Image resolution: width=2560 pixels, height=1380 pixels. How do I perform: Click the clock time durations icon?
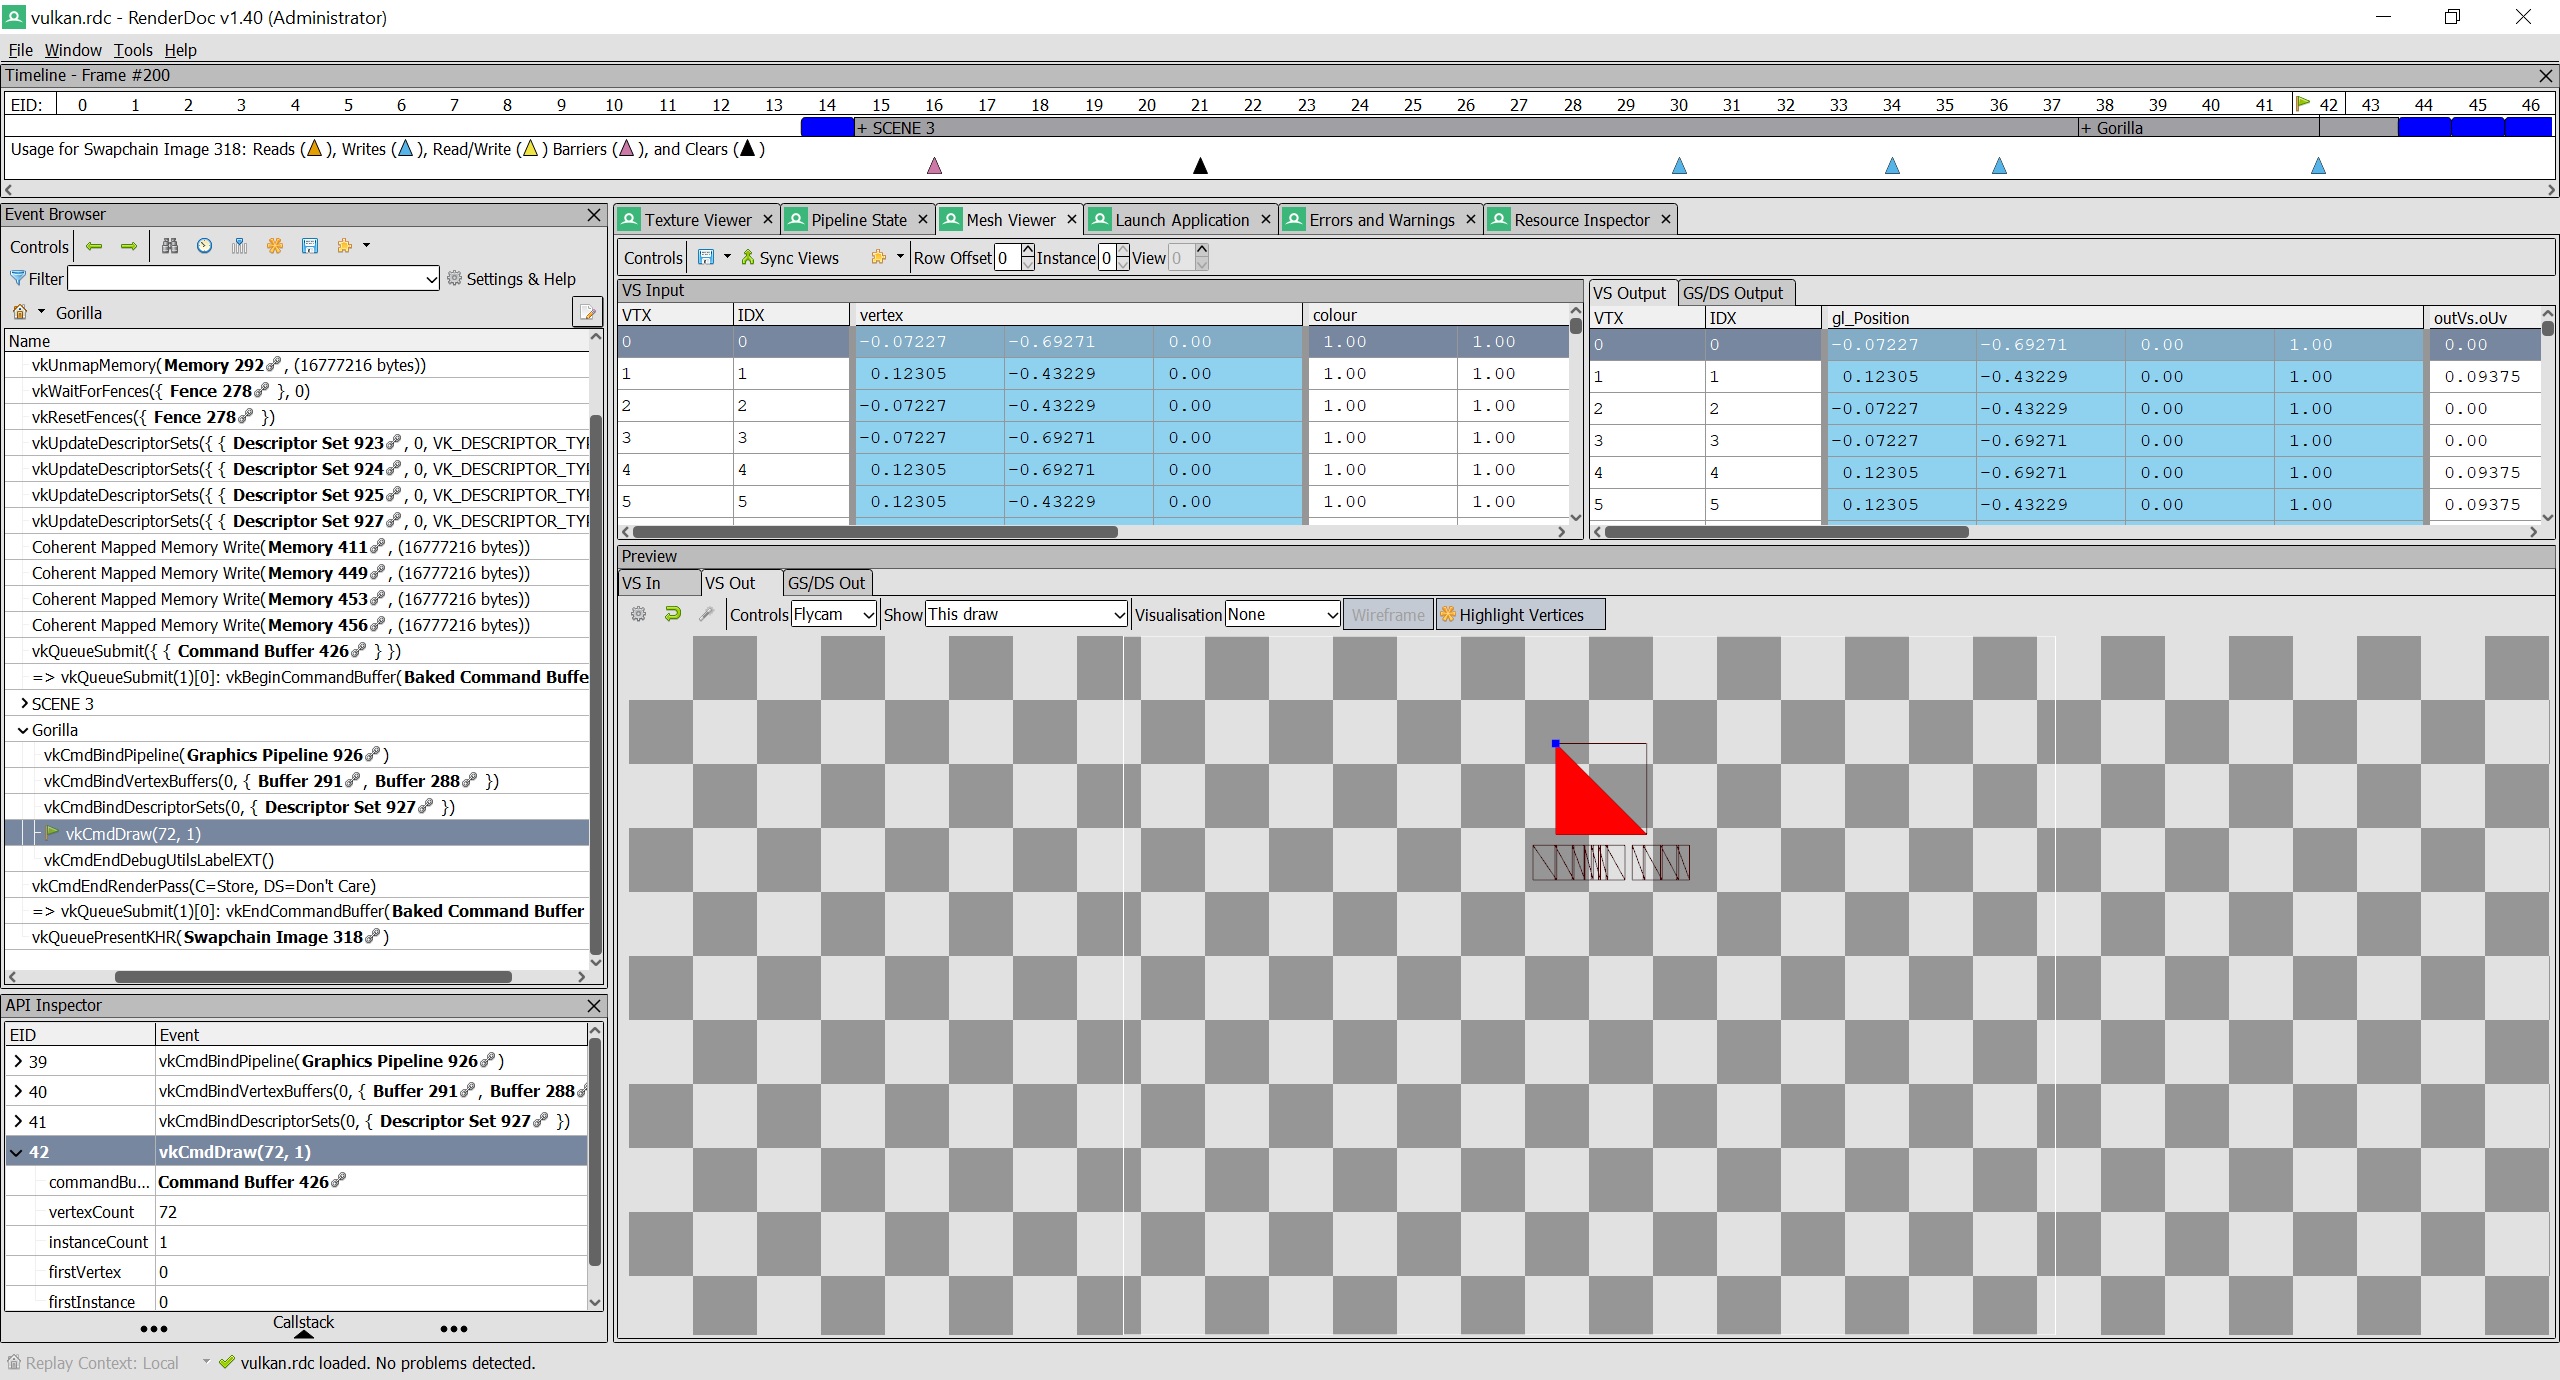coord(204,246)
